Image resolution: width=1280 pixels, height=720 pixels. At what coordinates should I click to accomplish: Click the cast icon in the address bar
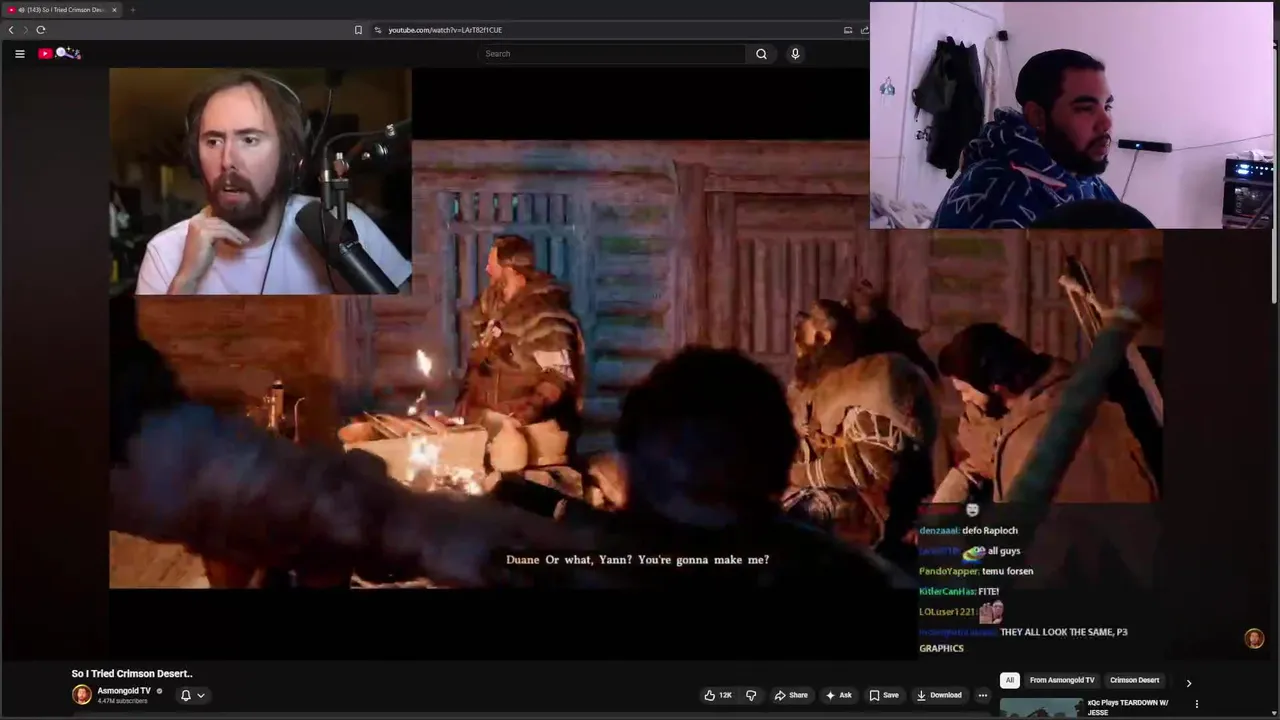point(848,30)
